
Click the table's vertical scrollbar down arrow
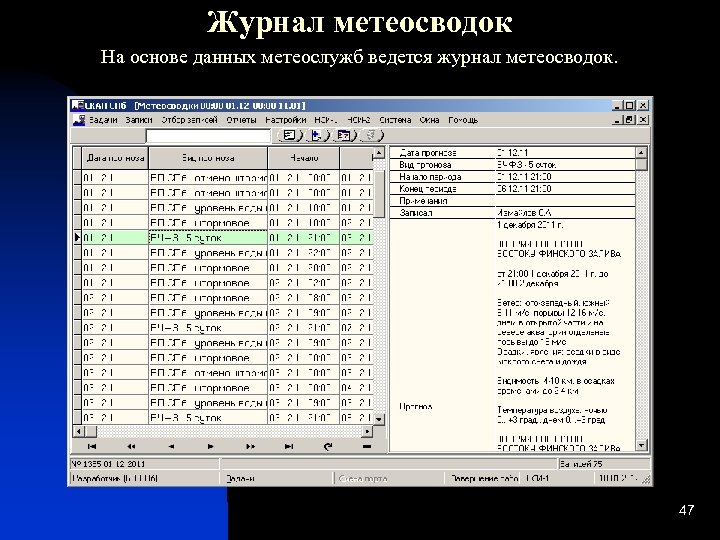click(x=379, y=419)
